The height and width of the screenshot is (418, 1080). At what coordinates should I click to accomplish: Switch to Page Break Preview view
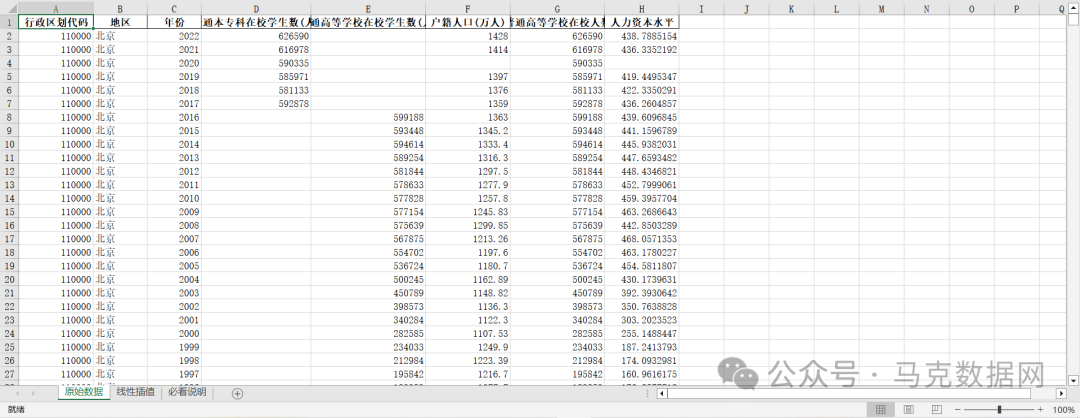point(936,410)
